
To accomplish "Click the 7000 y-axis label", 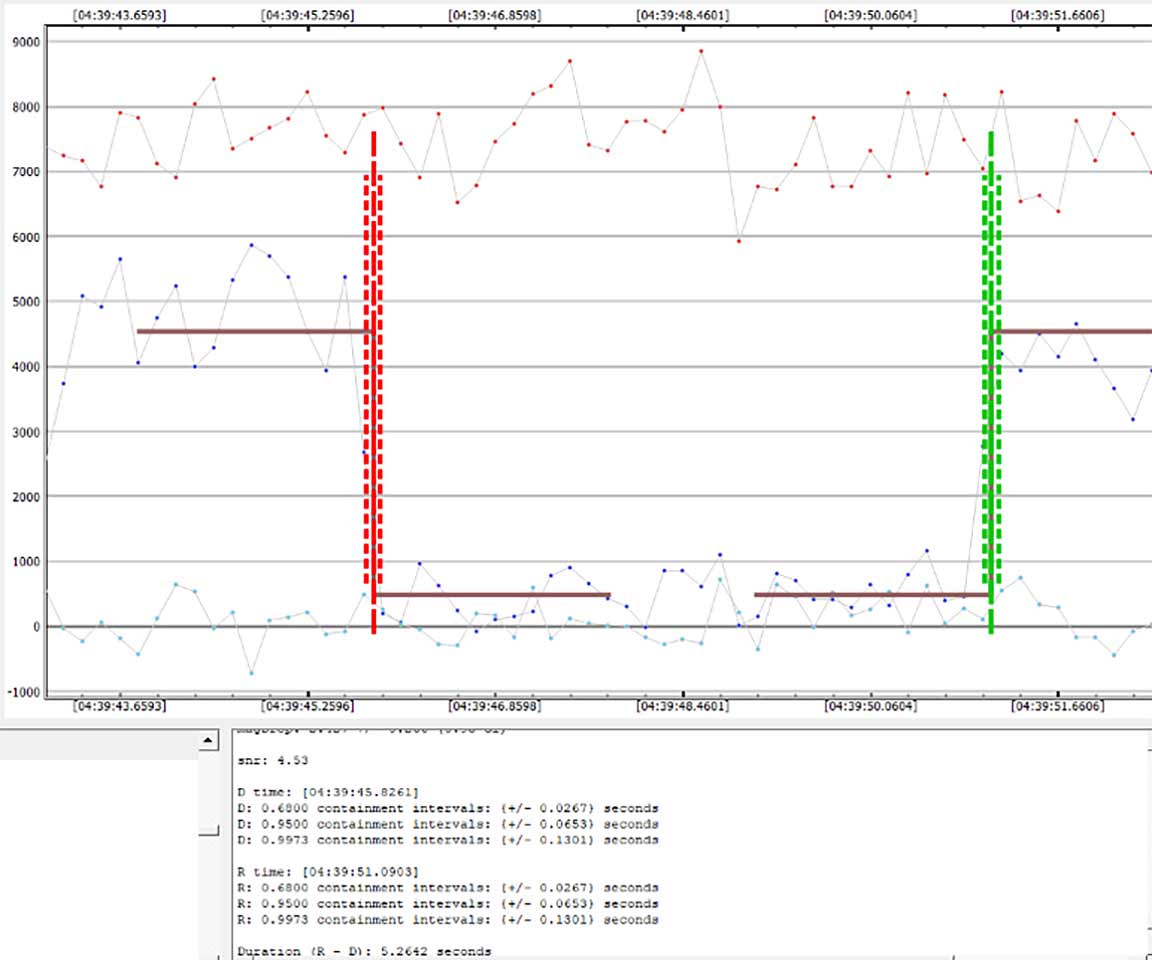I will pyautogui.click(x=26, y=172).
